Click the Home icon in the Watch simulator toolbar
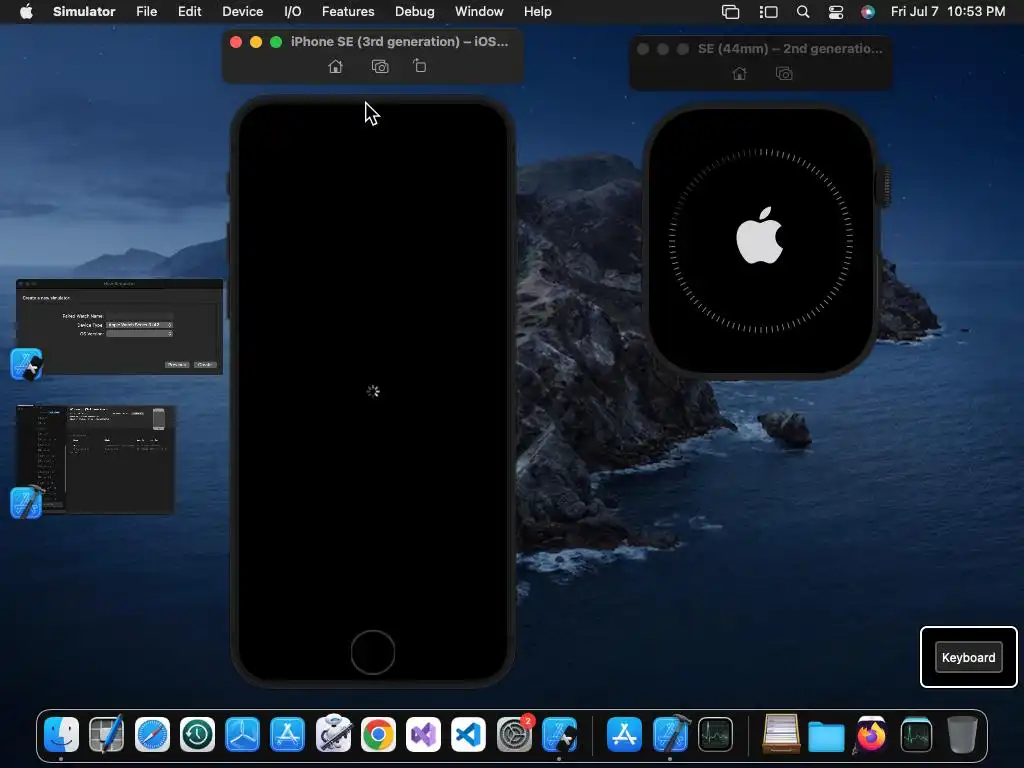 [x=739, y=74]
